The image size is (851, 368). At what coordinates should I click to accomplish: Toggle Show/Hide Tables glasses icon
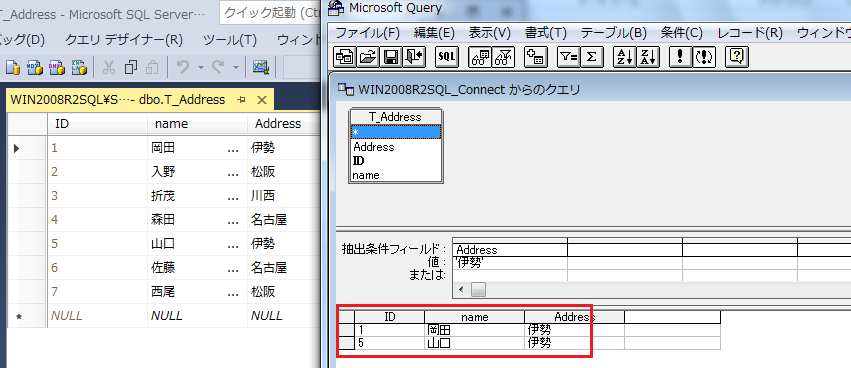point(480,56)
